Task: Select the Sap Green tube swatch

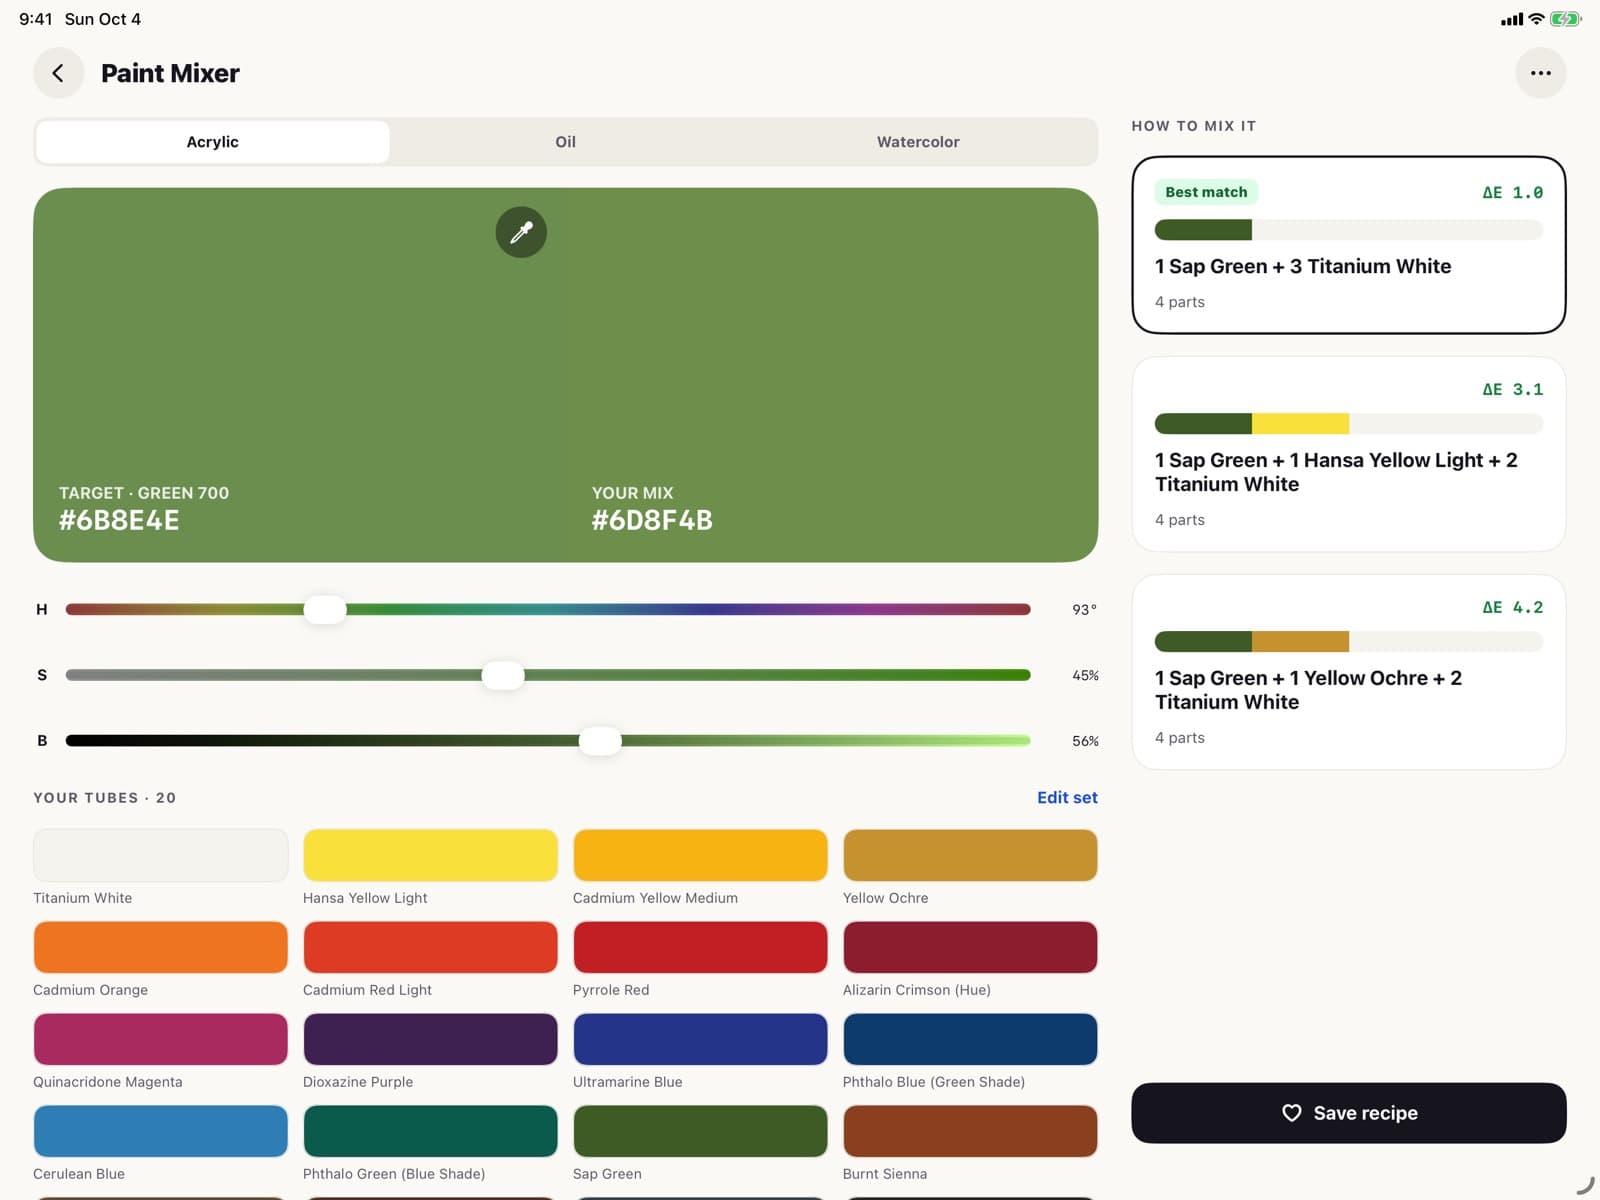Action: click(x=700, y=1131)
